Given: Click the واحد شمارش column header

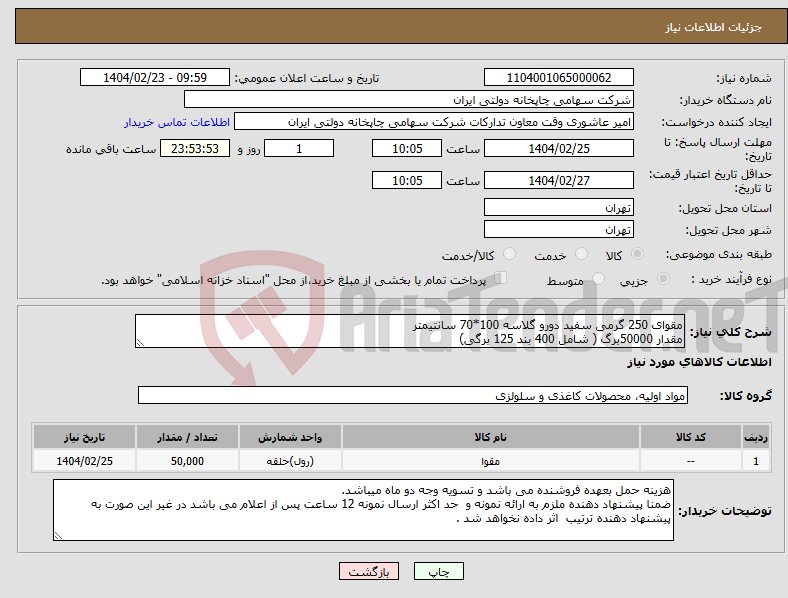Looking at the screenshot, I should coord(290,437).
